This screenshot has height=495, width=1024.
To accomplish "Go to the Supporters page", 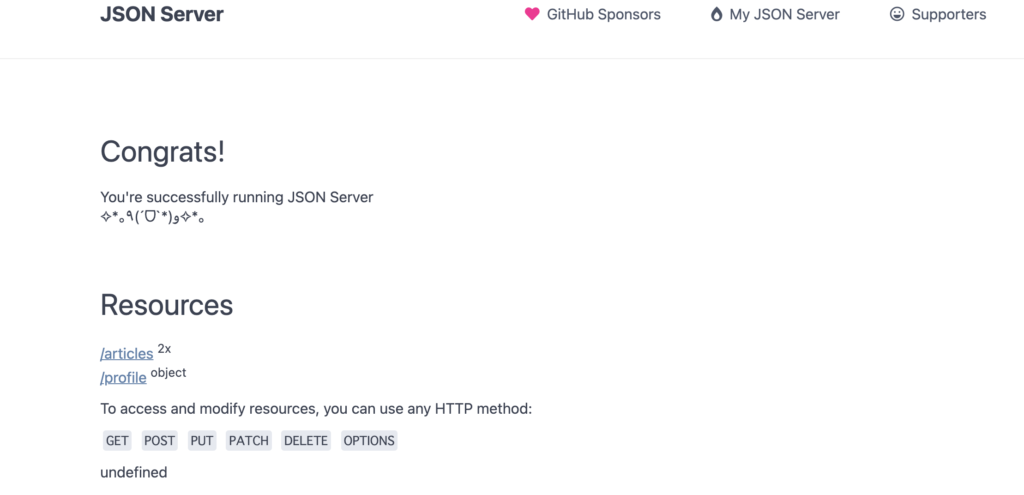I will [938, 14].
